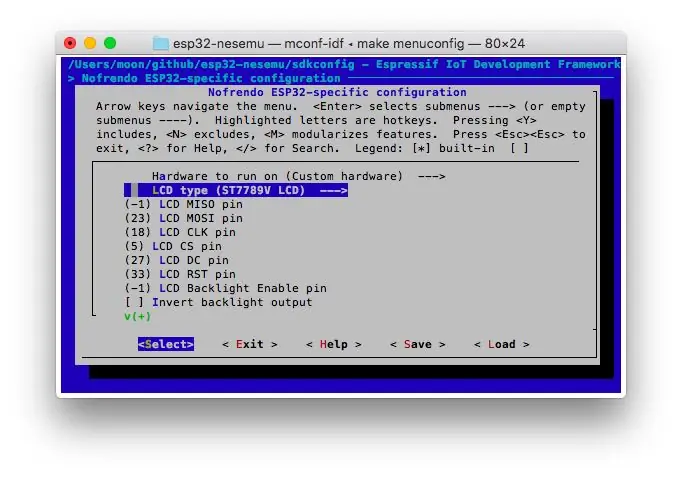Minimize the terminal with yellow button
This screenshot has width=682, height=478.
[90, 43]
